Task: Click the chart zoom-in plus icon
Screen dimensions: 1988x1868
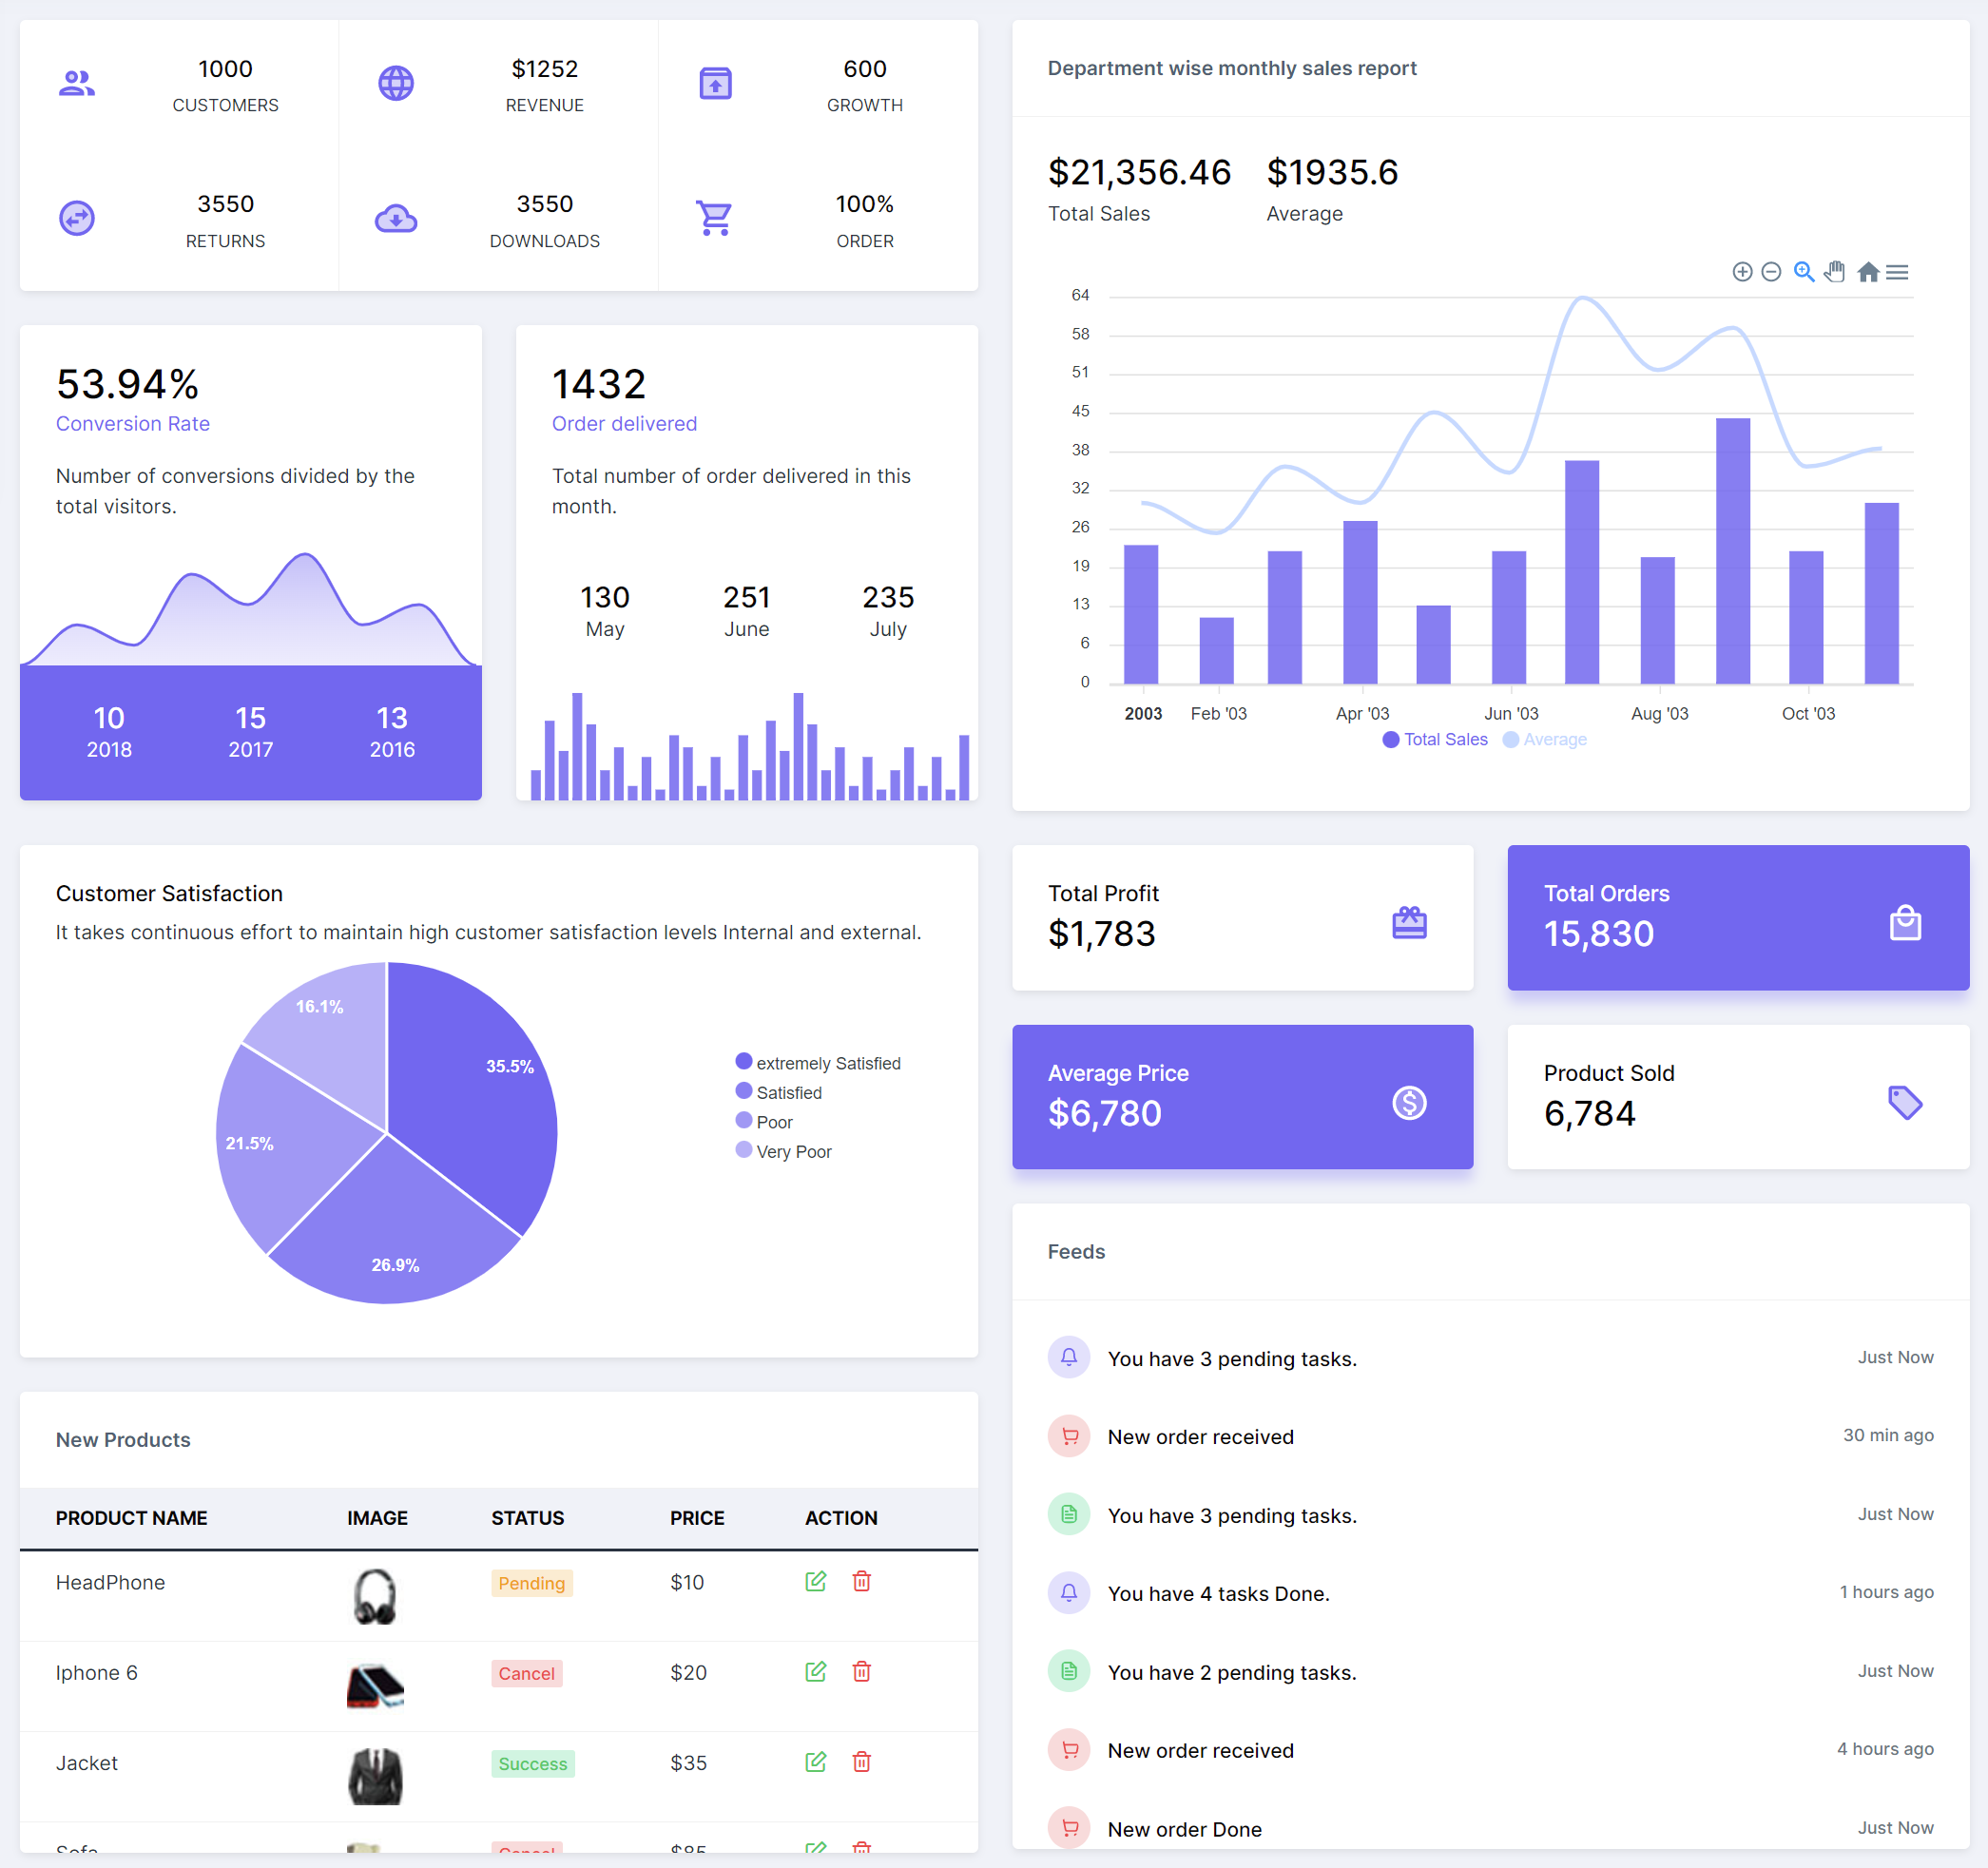Action: point(1742,272)
